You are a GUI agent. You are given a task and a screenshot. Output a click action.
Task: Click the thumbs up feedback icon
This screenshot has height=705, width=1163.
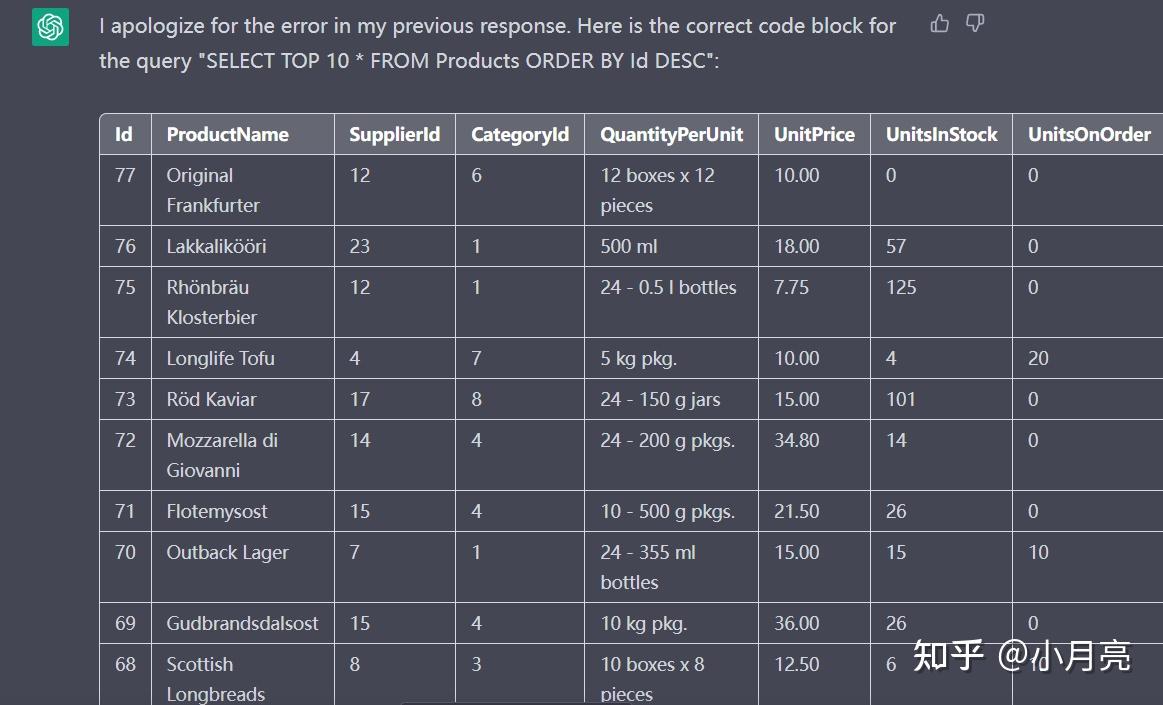tap(940, 24)
